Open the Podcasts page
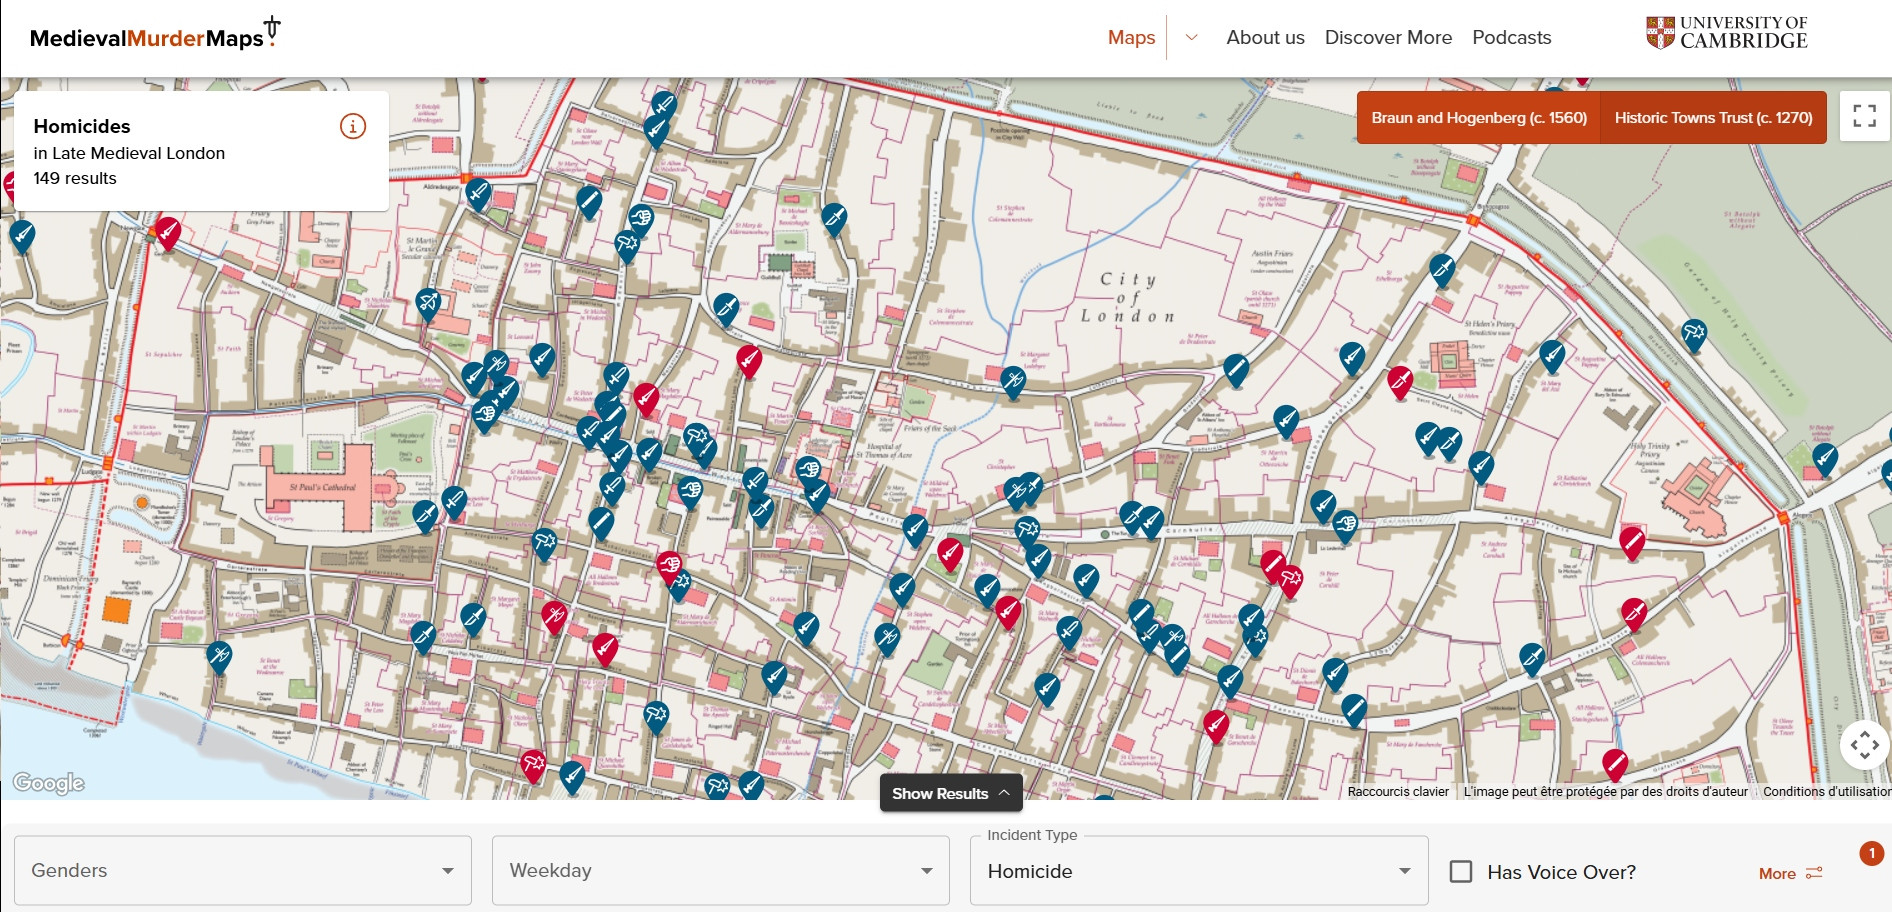Image resolution: width=1892 pixels, height=912 pixels. (x=1511, y=38)
